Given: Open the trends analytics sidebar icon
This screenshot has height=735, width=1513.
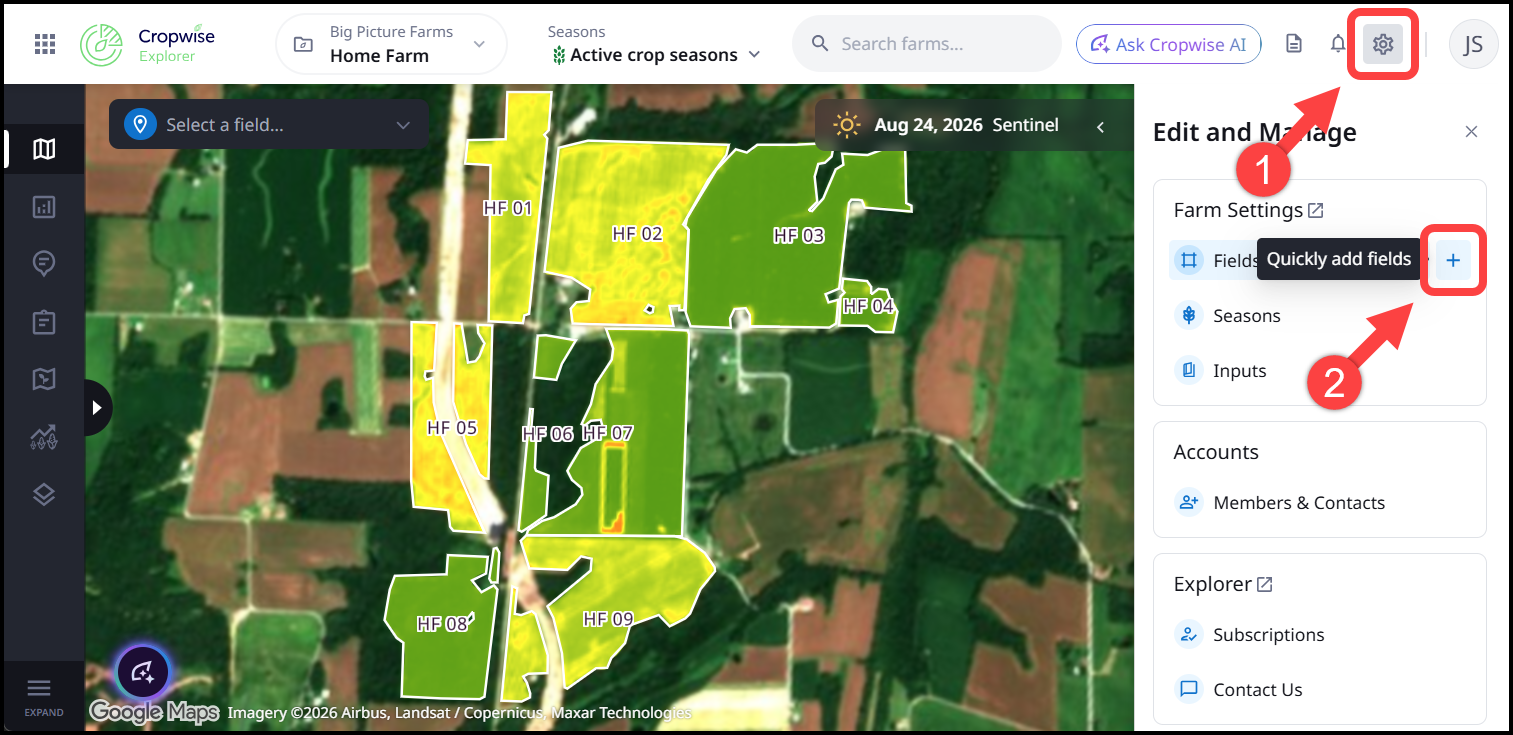Looking at the screenshot, I should (x=44, y=437).
